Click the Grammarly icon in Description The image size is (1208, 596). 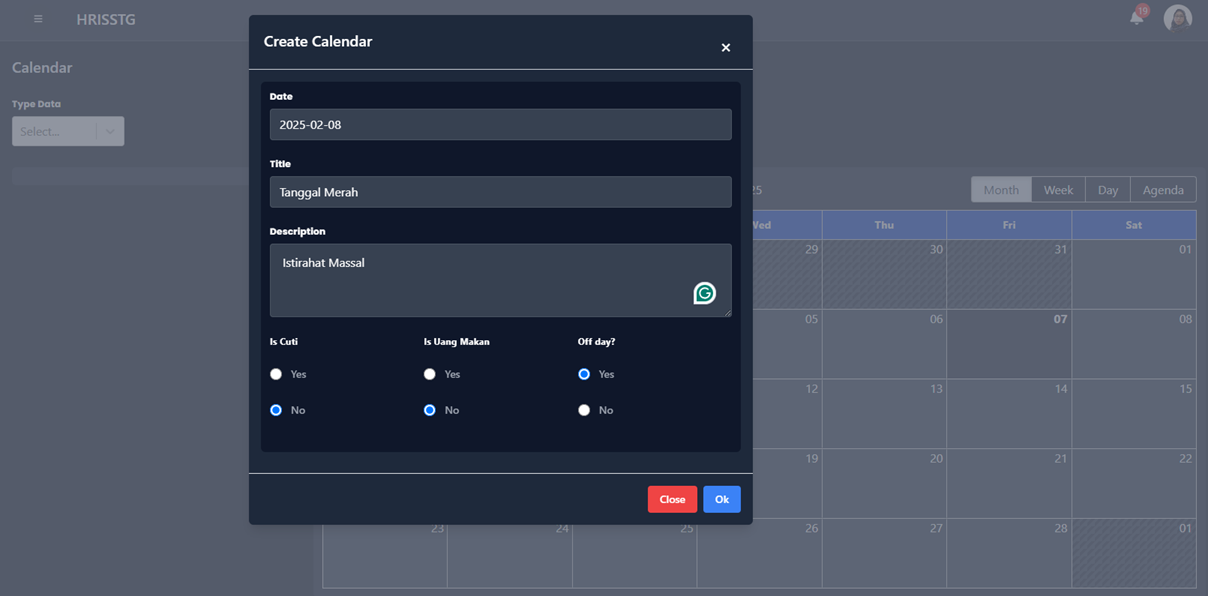point(705,293)
